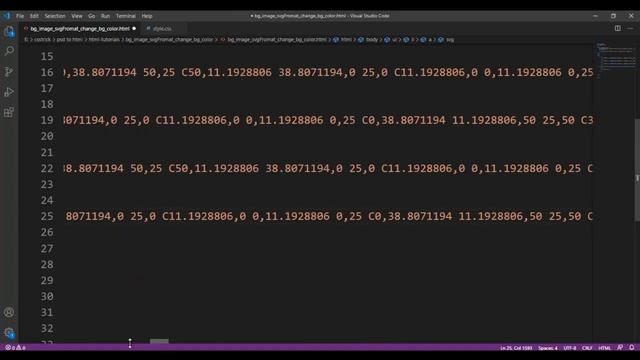Open the File menu
640x360 pixels.
pos(20,16)
